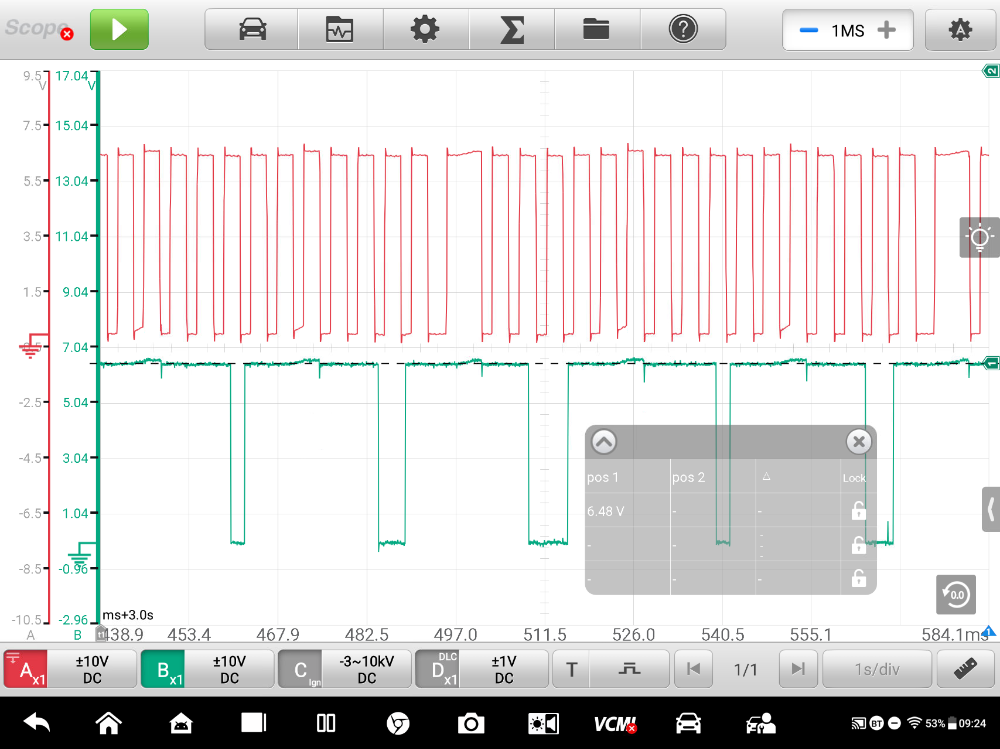Viewport: 1000px width, 749px height.
Task: Toggle channel B on or off
Action: [163, 669]
